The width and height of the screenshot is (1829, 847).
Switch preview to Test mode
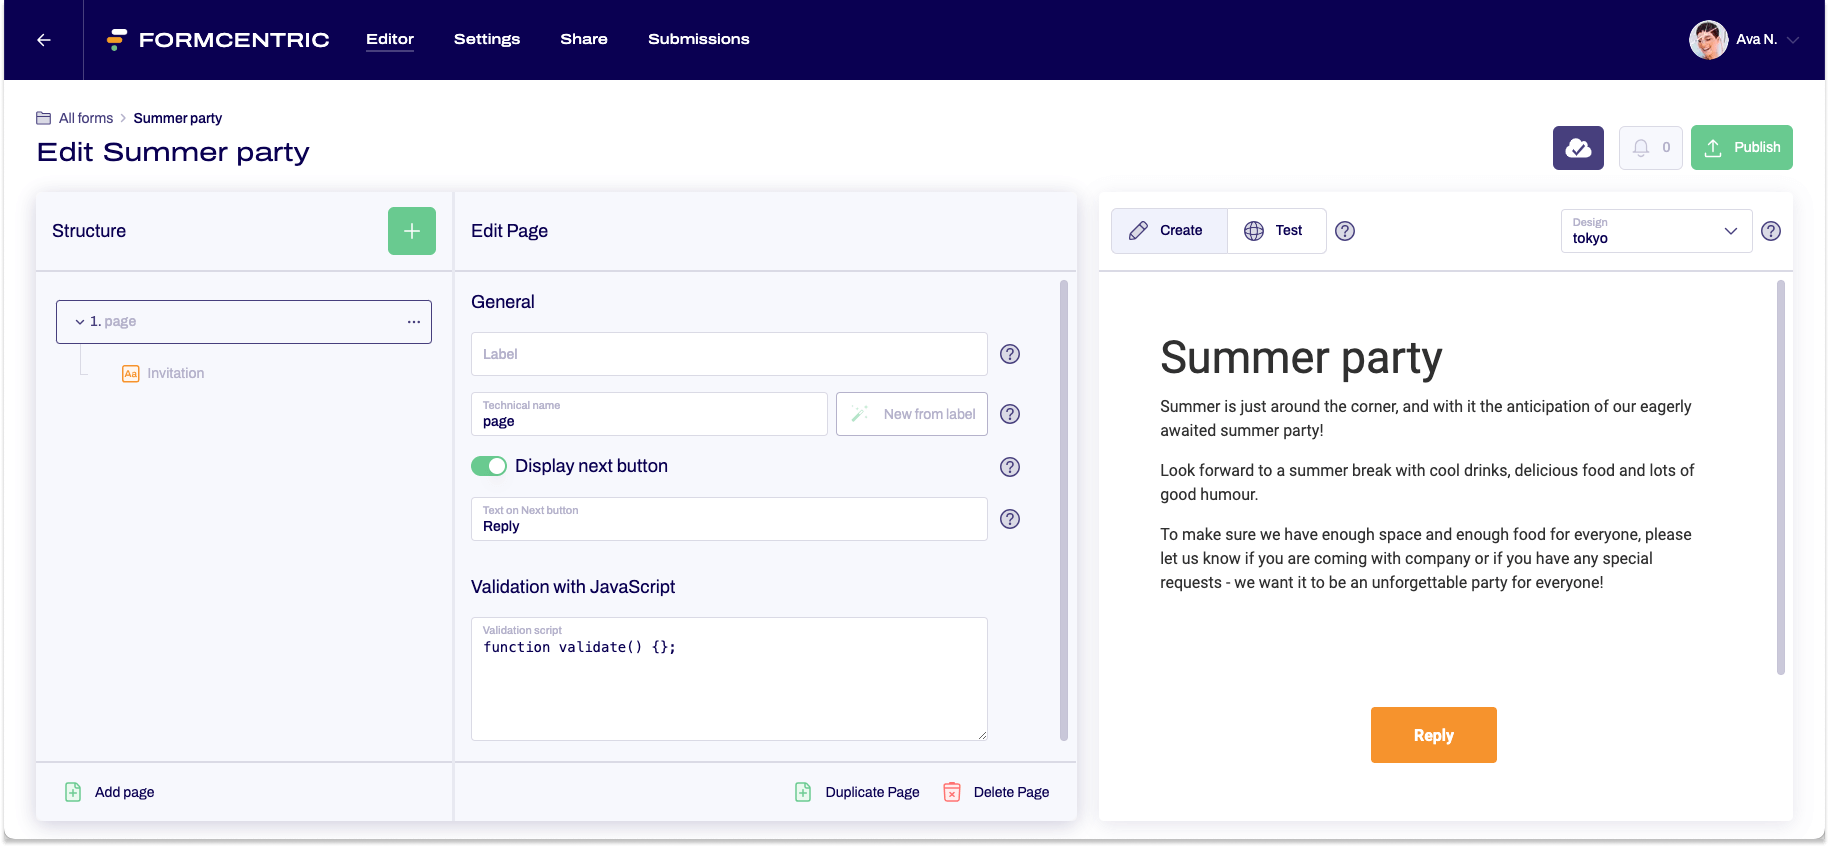point(1276,231)
